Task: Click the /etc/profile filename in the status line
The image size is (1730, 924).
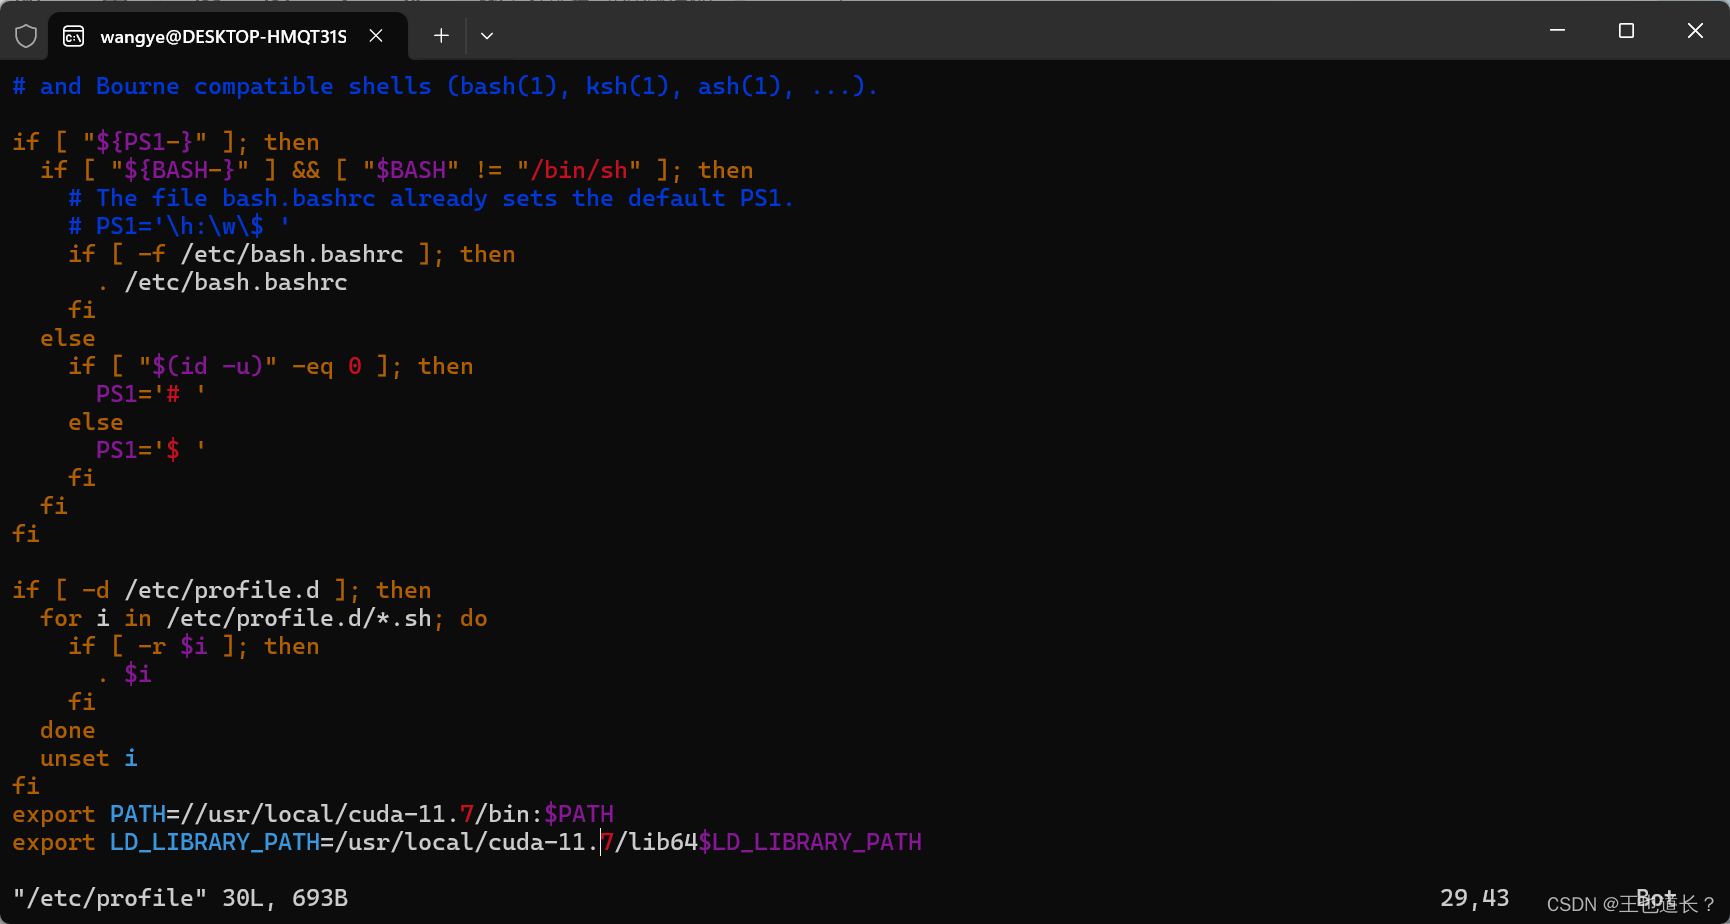Action: (x=105, y=897)
